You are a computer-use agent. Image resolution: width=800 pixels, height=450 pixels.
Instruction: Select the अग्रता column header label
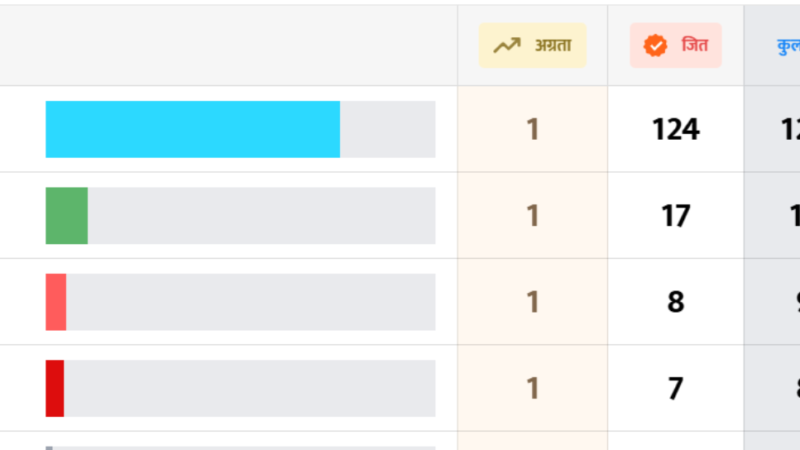(x=553, y=45)
